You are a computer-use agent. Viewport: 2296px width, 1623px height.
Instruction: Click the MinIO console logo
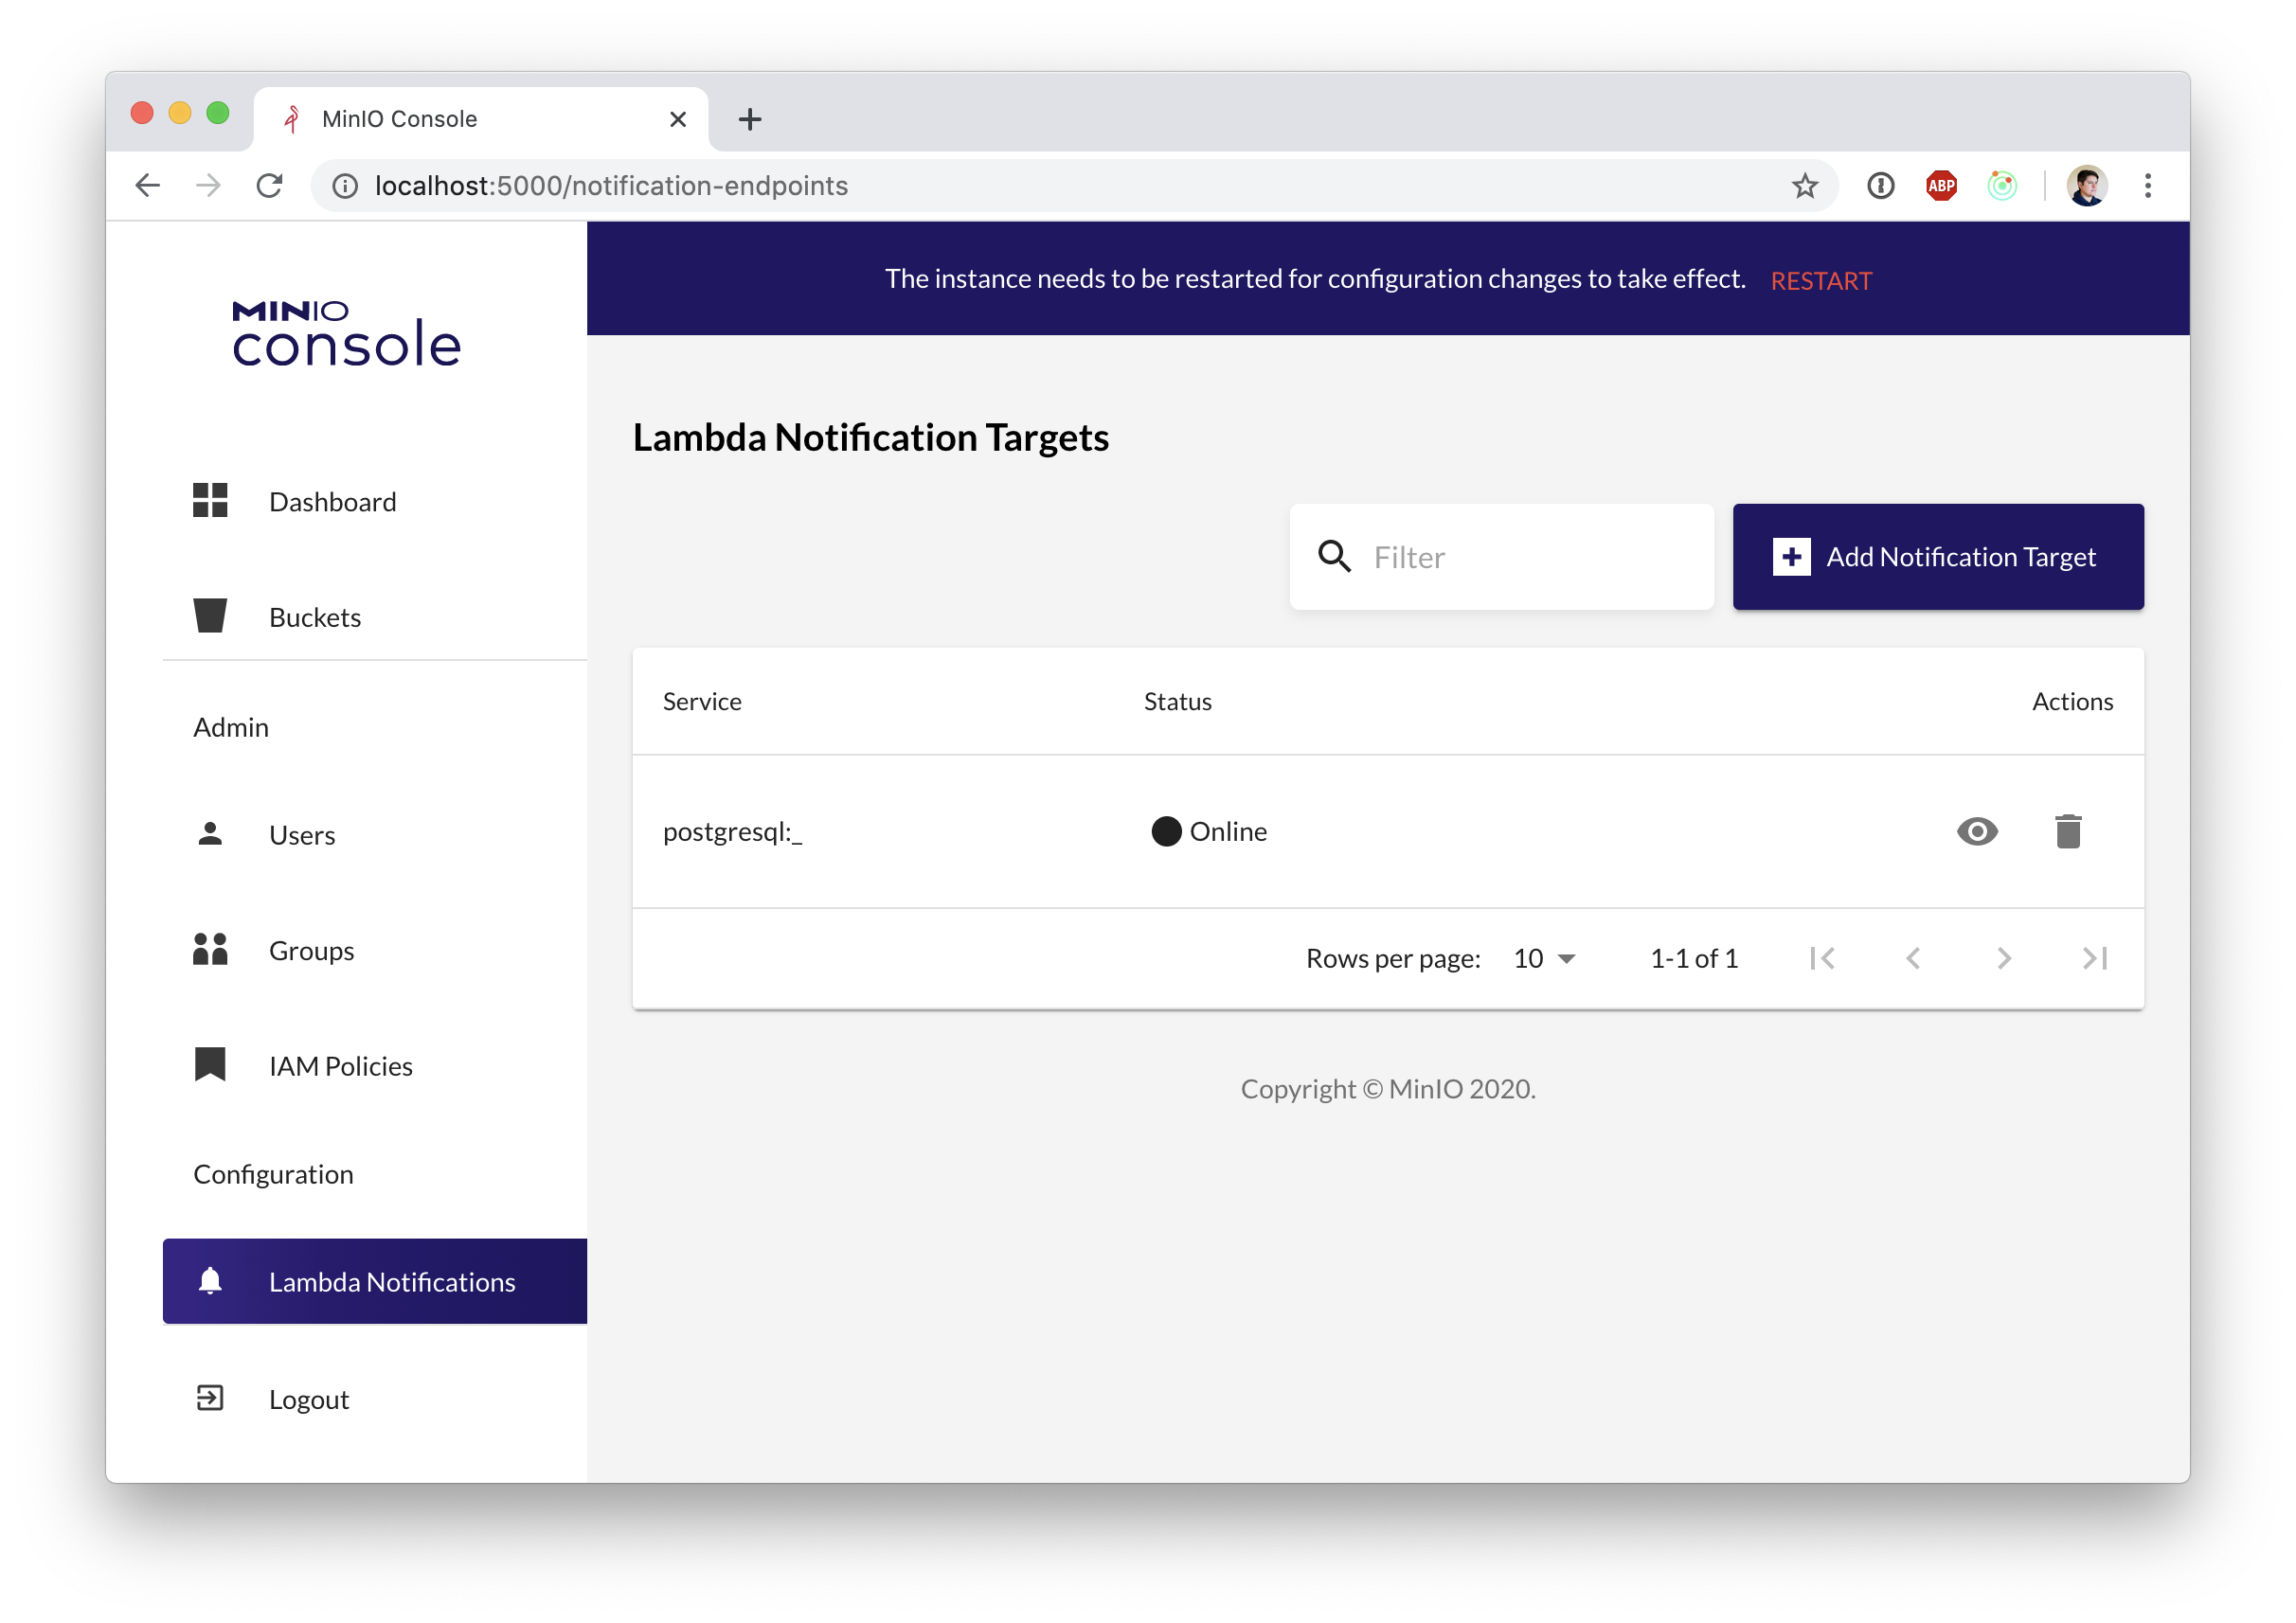point(346,333)
